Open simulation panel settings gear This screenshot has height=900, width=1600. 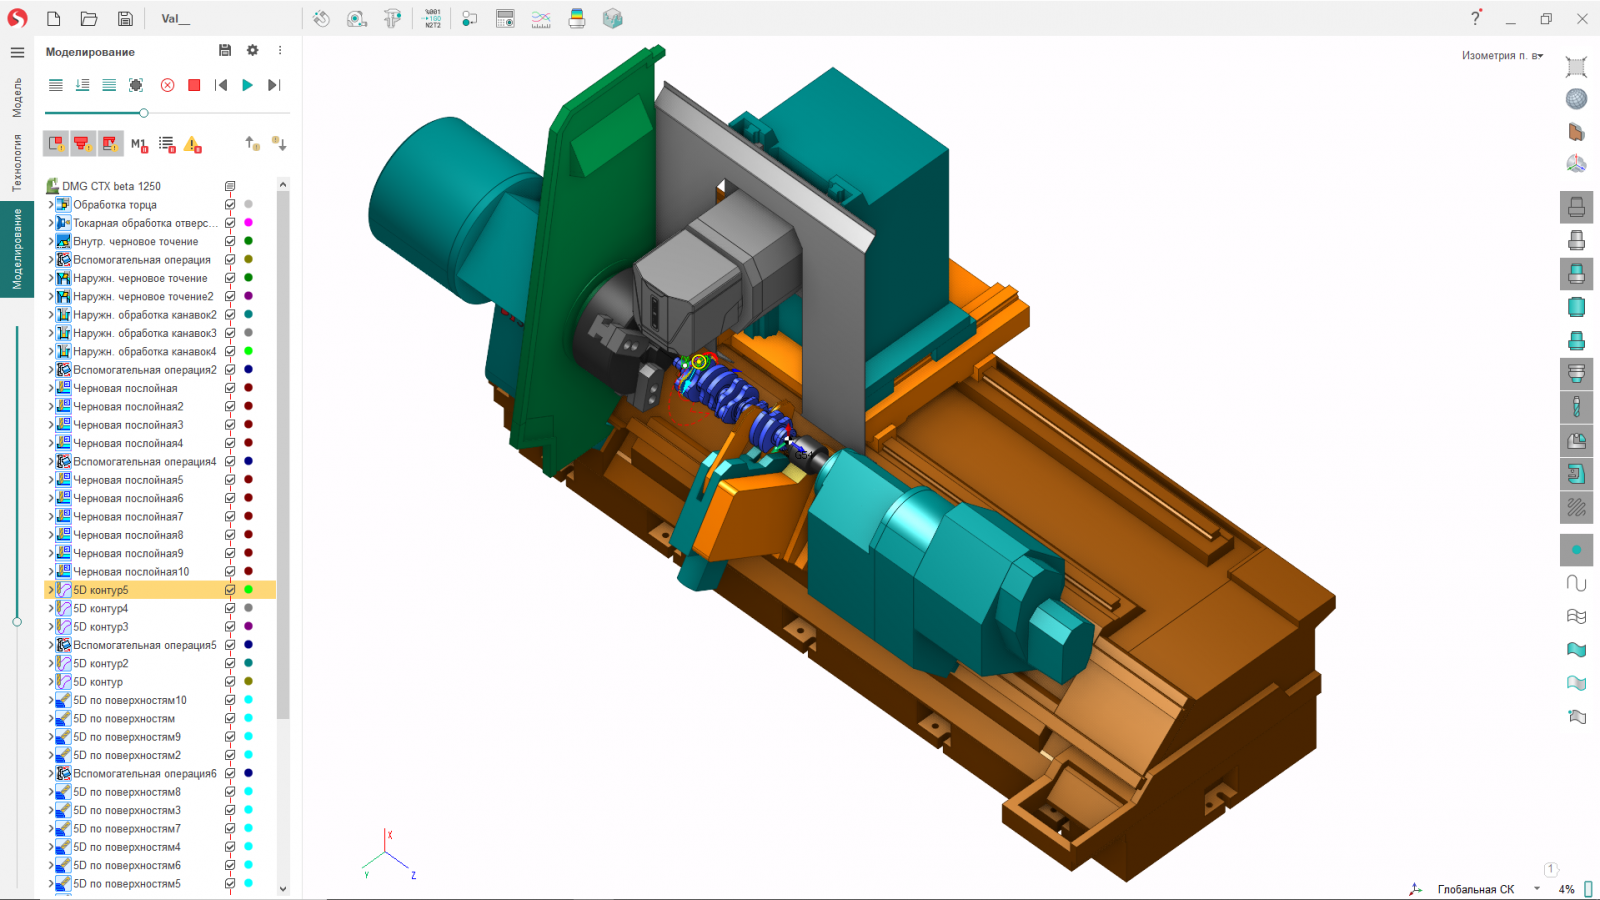pyautogui.click(x=252, y=51)
